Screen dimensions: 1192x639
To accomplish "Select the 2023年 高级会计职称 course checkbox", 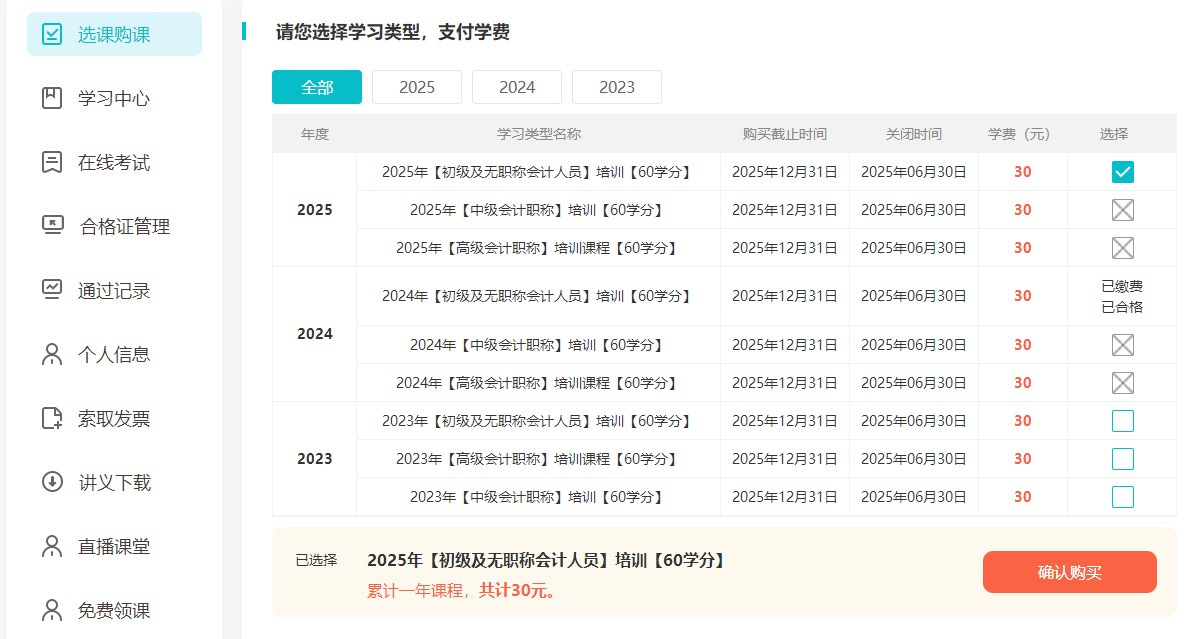I will tap(1122, 459).
